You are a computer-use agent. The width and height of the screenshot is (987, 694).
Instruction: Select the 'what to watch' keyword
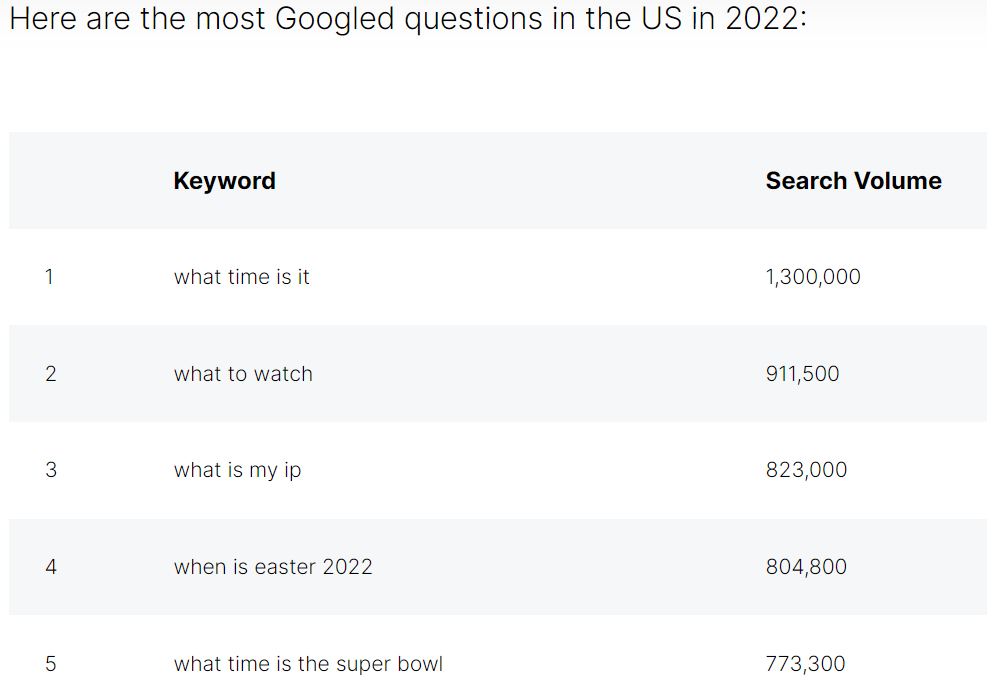click(243, 374)
